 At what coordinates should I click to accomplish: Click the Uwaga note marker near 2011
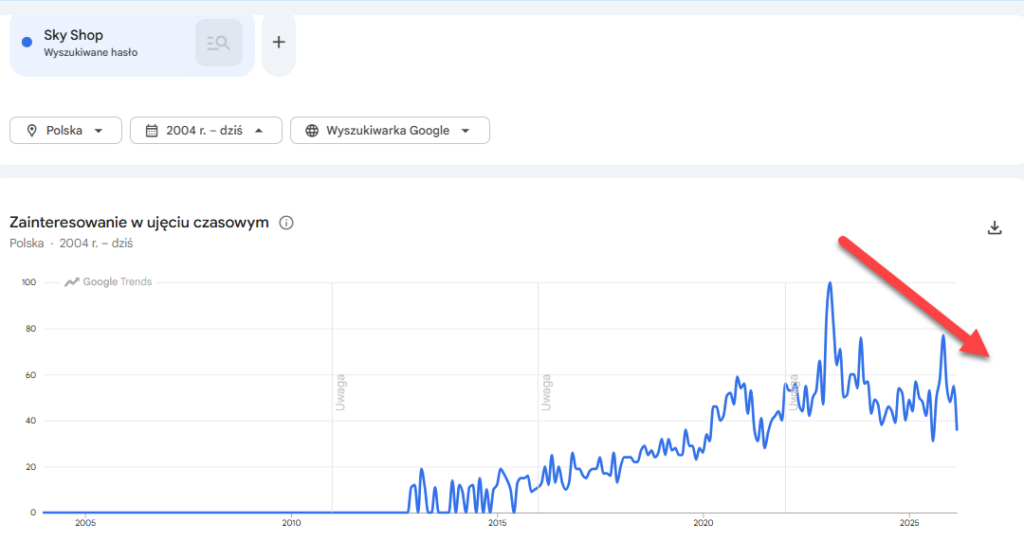341,392
